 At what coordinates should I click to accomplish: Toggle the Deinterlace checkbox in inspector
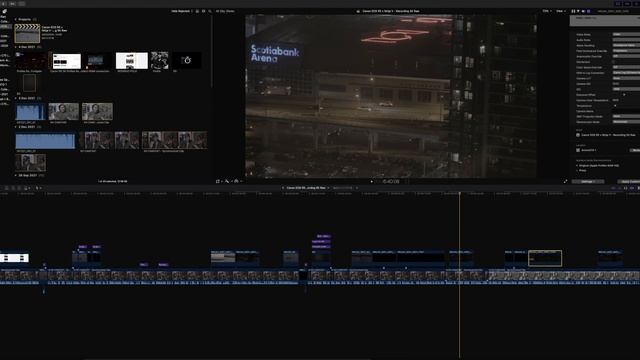[614, 62]
